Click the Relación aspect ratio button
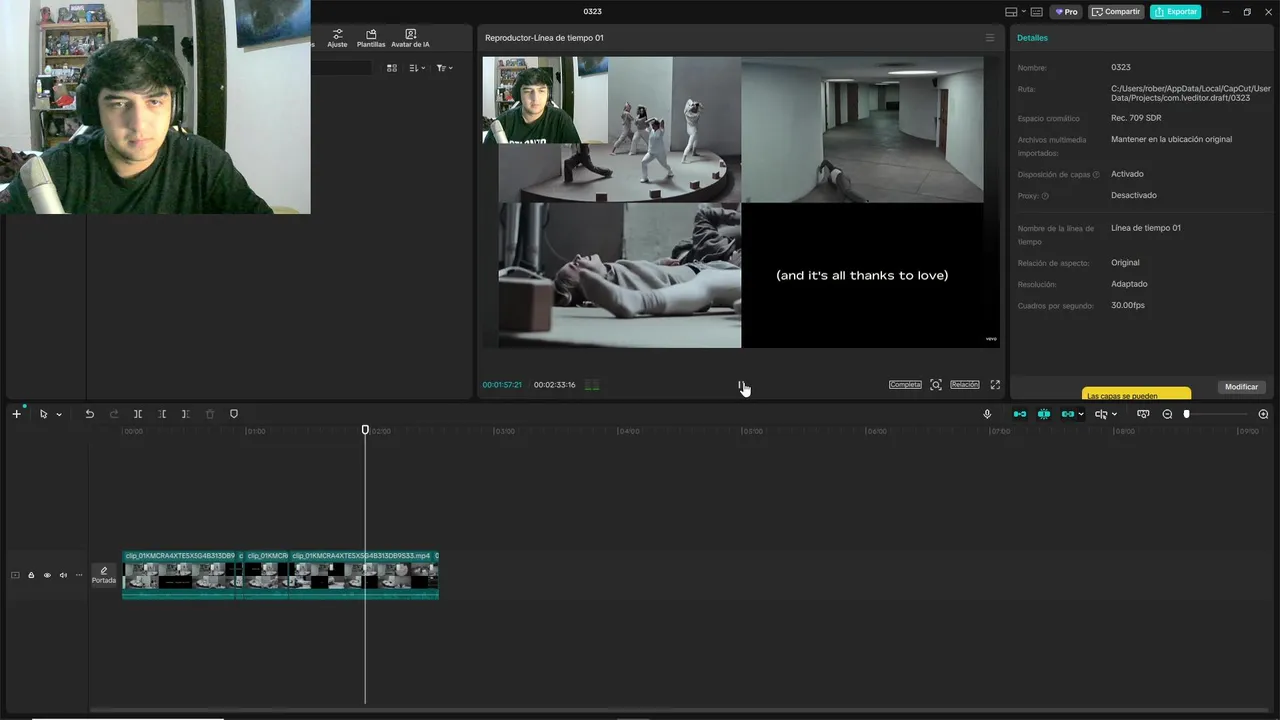This screenshot has height=720, width=1280. (x=965, y=385)
